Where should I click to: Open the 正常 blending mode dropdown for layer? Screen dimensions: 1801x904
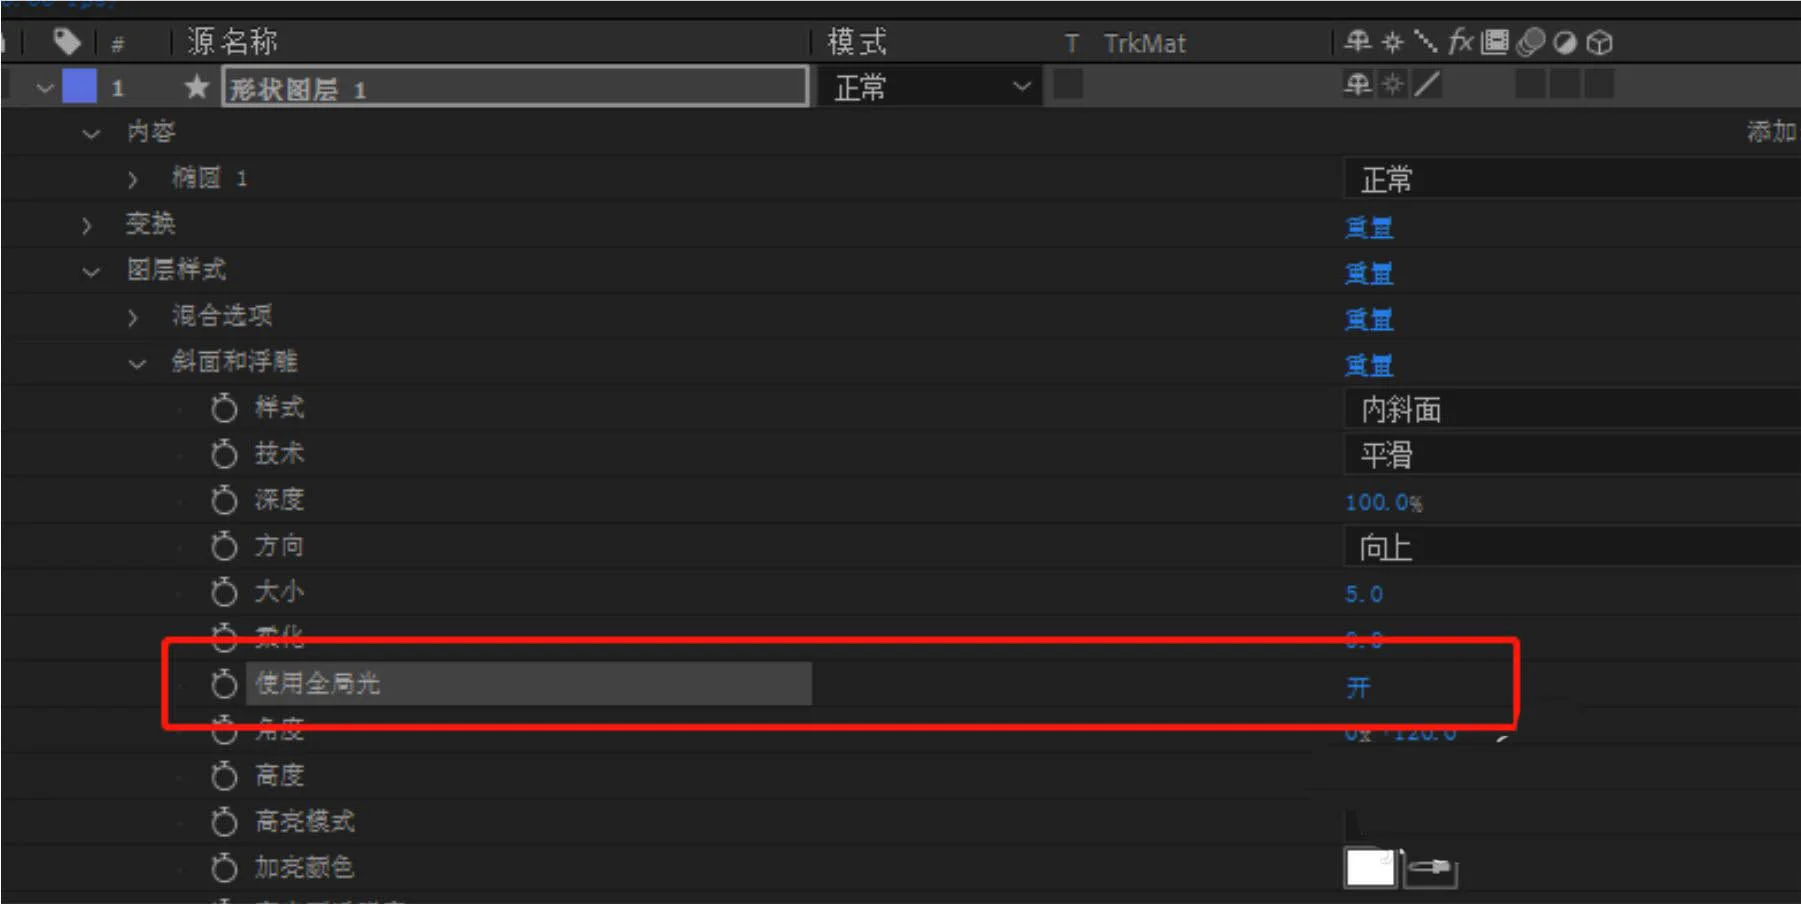[x=930, y=87]
